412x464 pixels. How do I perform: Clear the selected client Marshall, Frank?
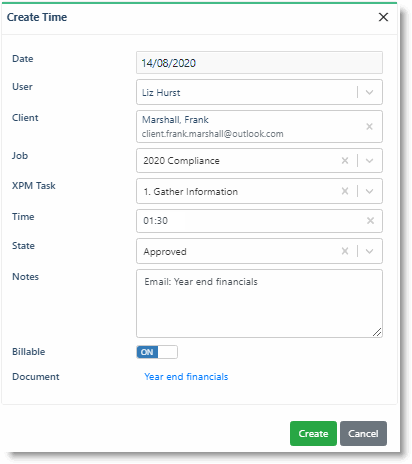click(369, 127)
